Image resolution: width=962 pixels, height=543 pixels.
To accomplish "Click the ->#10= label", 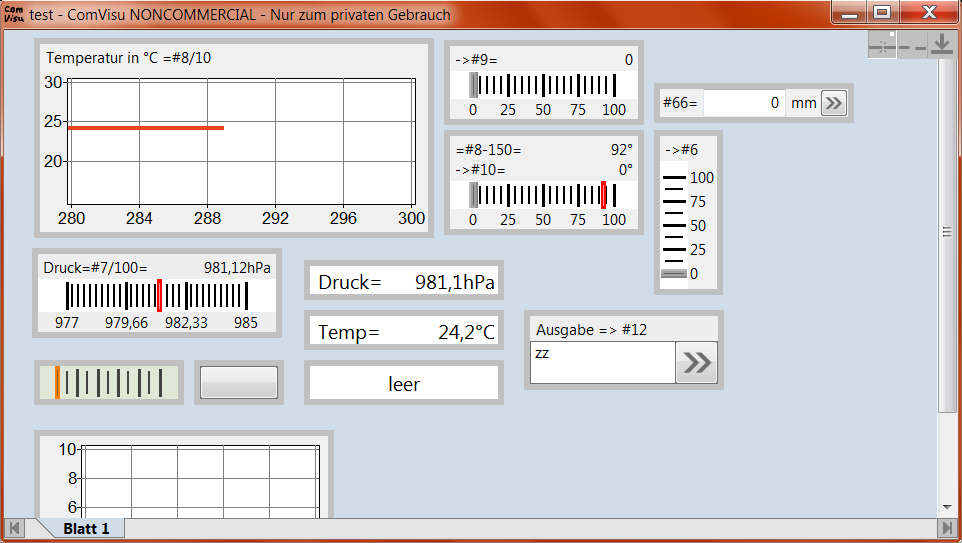I will pos(480,170).
